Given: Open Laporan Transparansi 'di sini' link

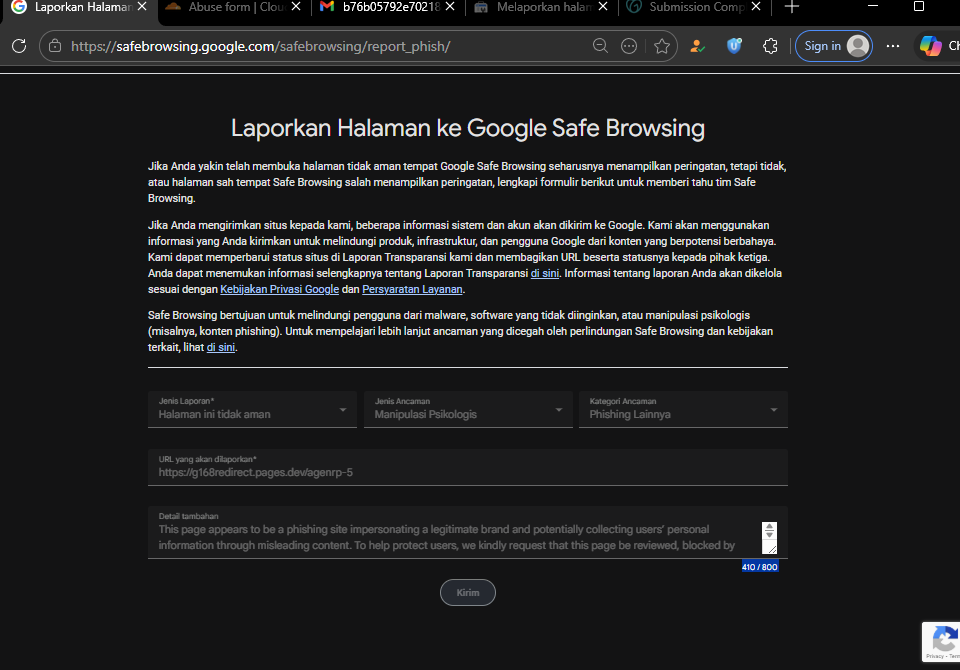Looking at the screenshot, I should (544, 273).
